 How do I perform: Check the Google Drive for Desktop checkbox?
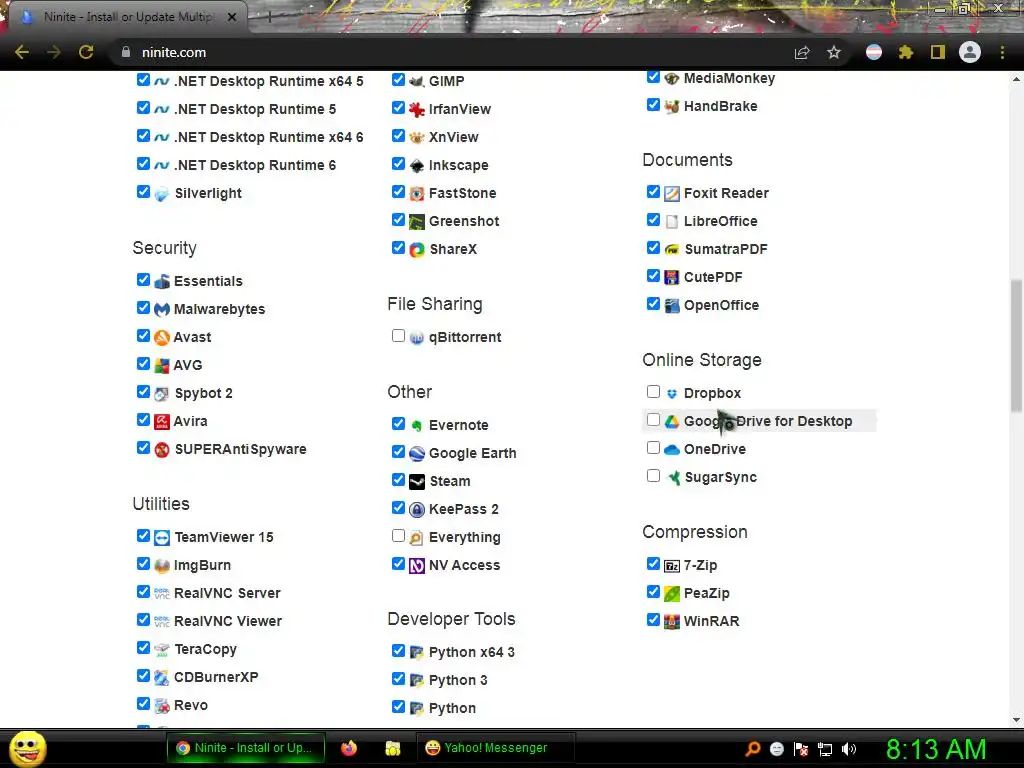point(653,420)
